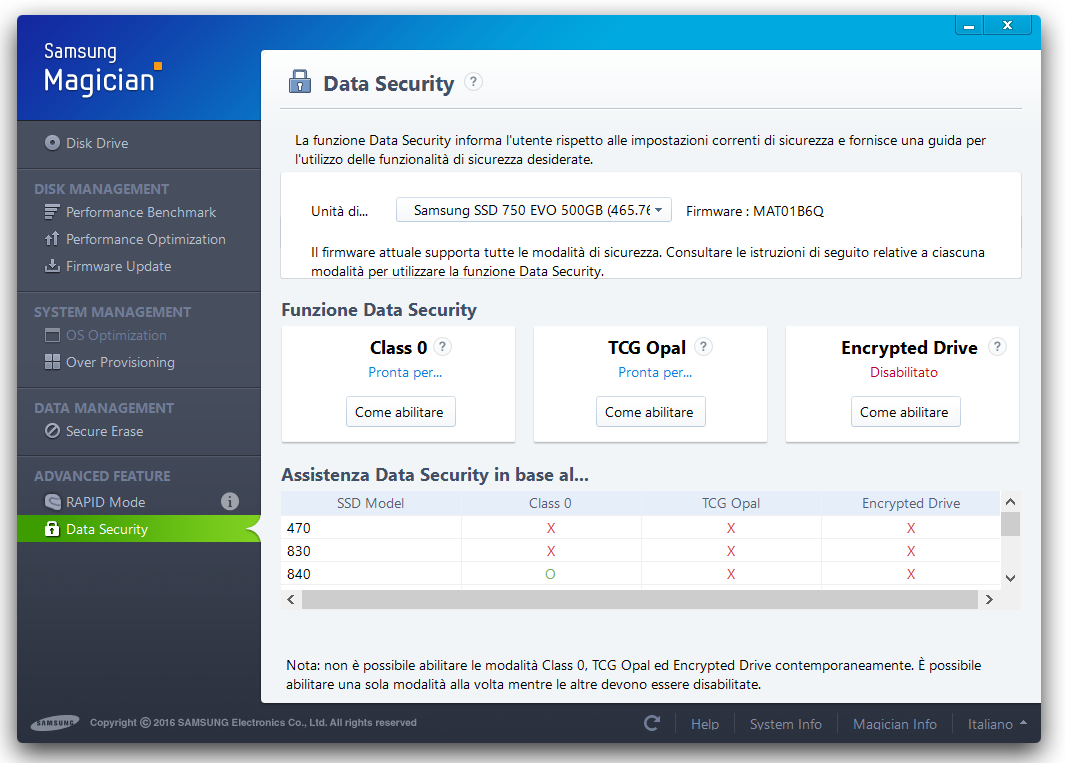Select the 830 model row
The image size is (1065, 763).
(x=640, y=551)
